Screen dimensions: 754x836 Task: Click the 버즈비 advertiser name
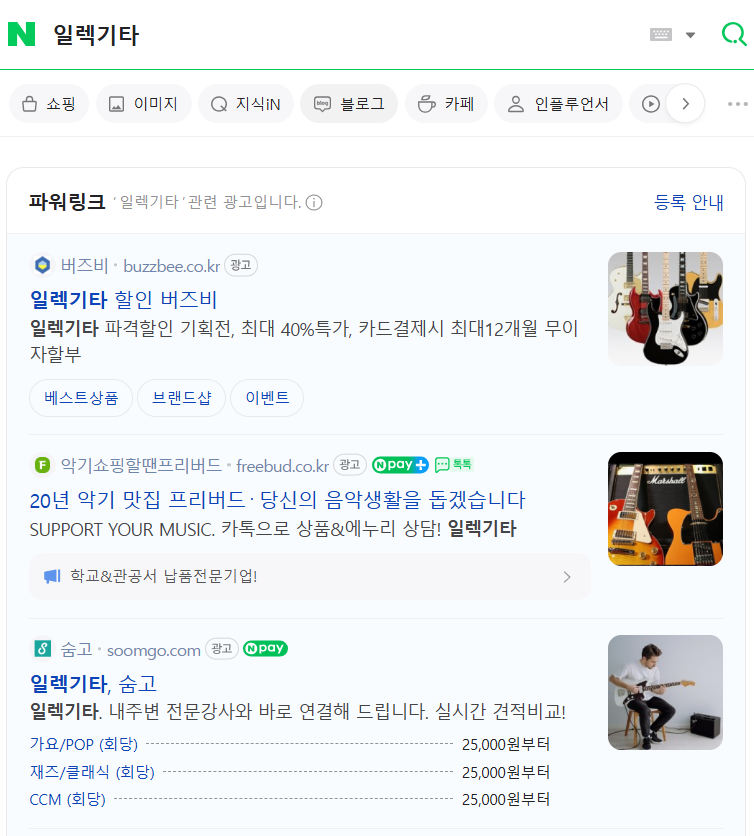click(x=84, y=265)
